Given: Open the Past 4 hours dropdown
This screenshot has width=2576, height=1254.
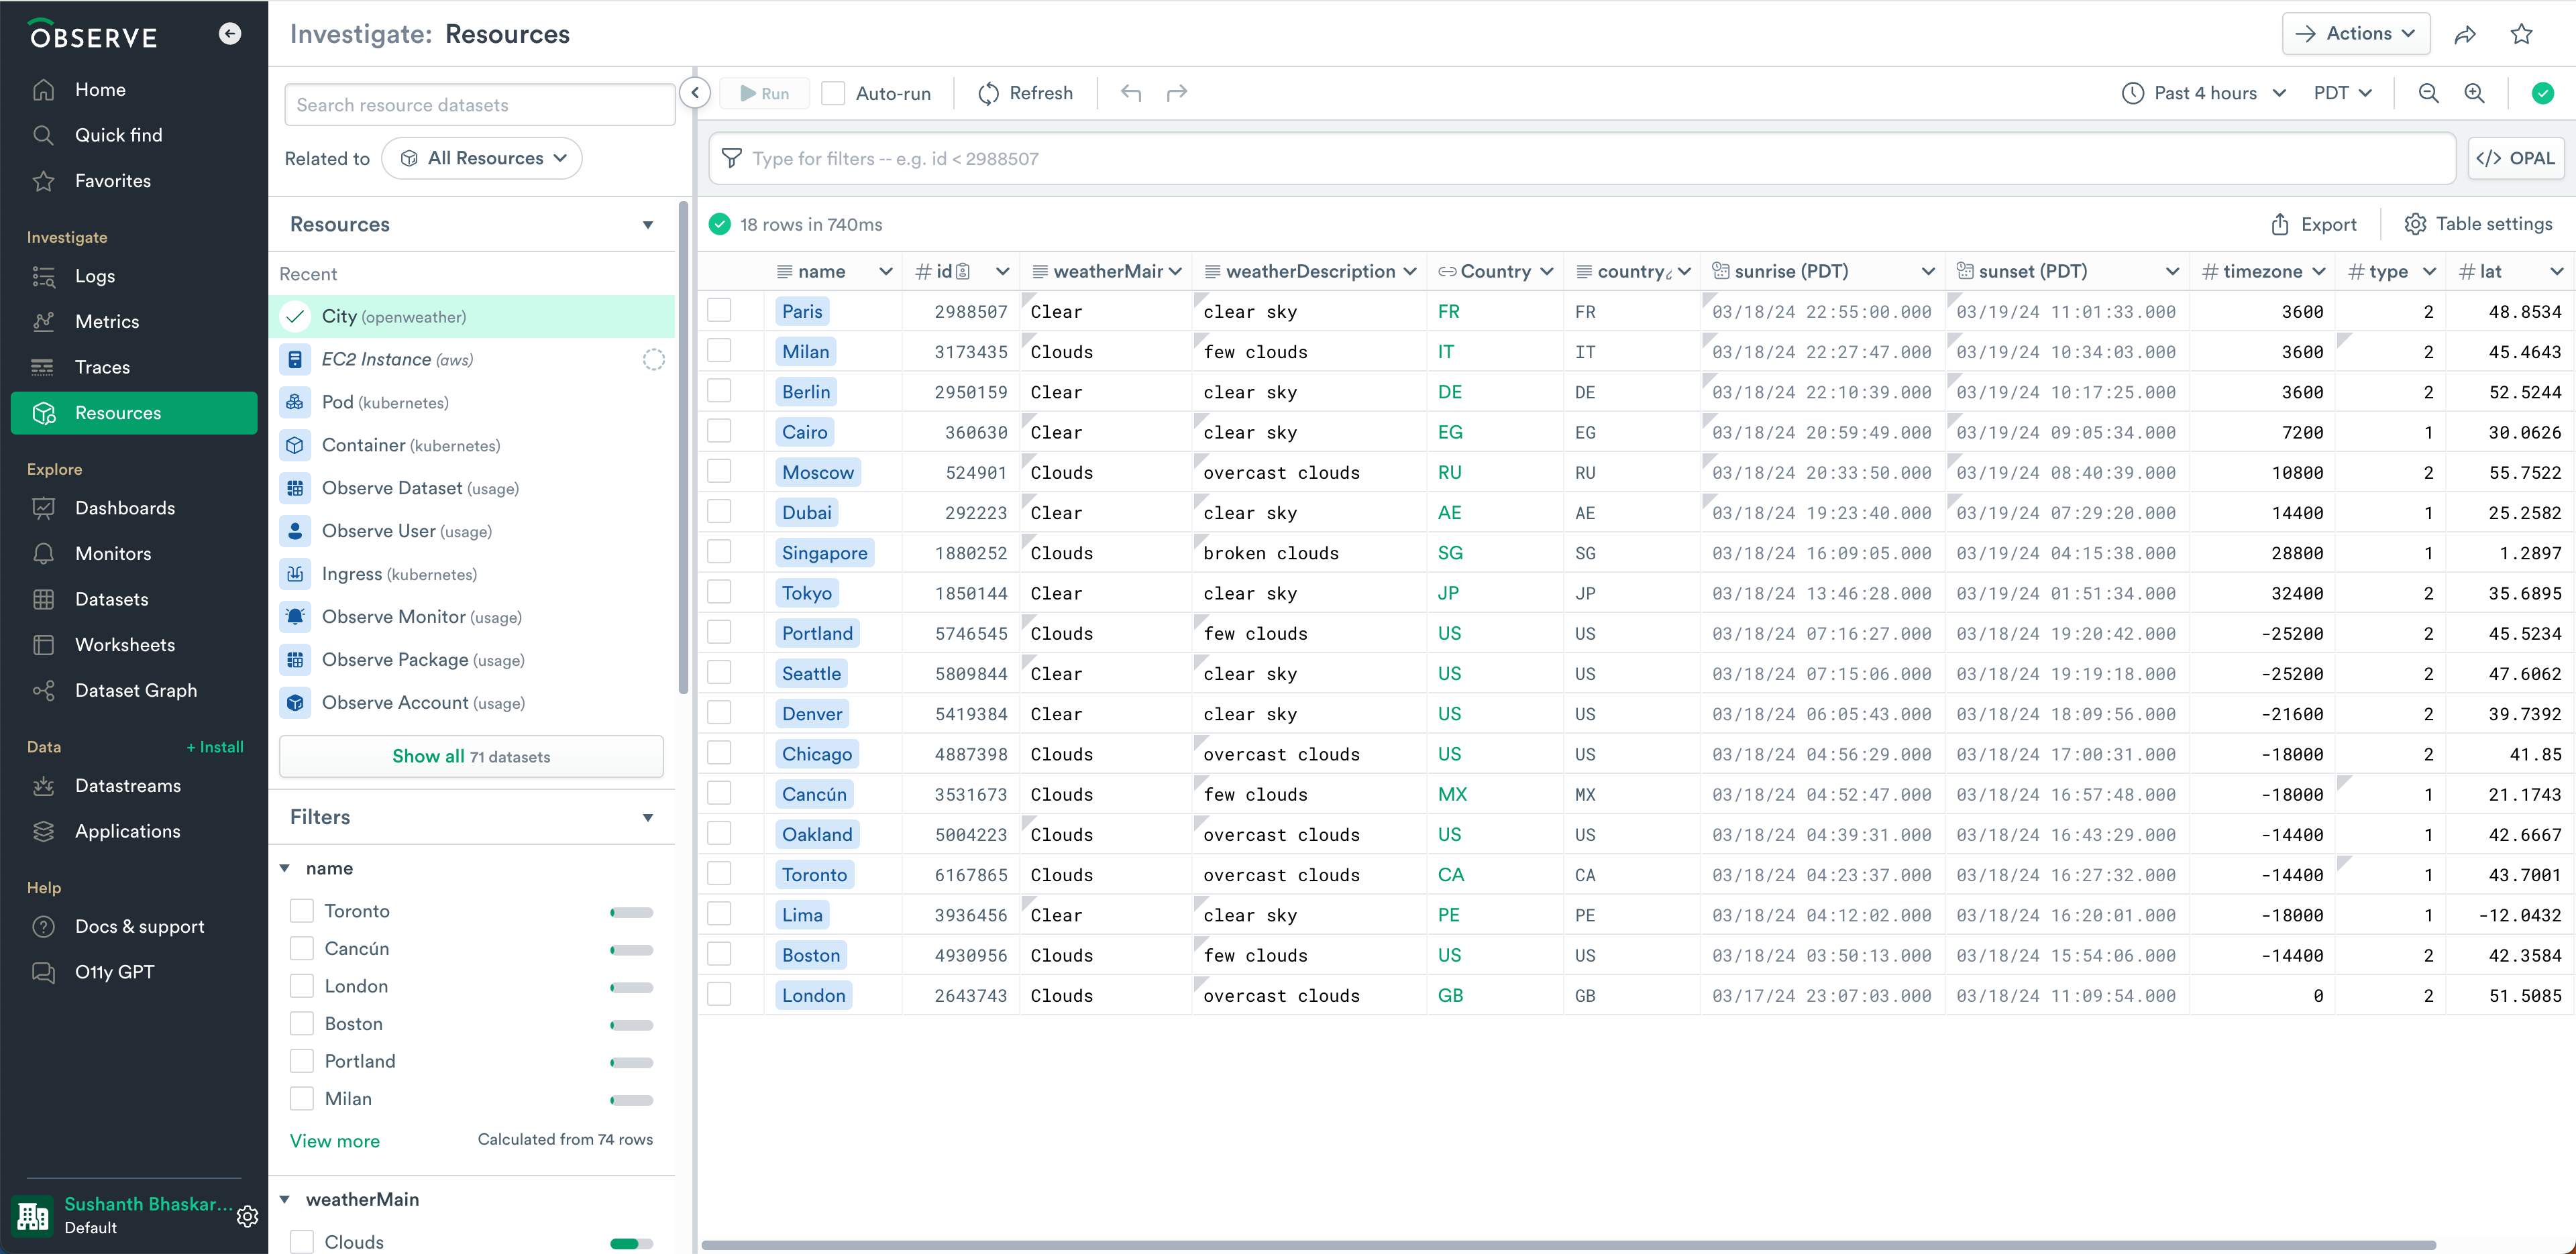Looking at the screenshot, I should pyautogui.click(x=2204, y=93).
